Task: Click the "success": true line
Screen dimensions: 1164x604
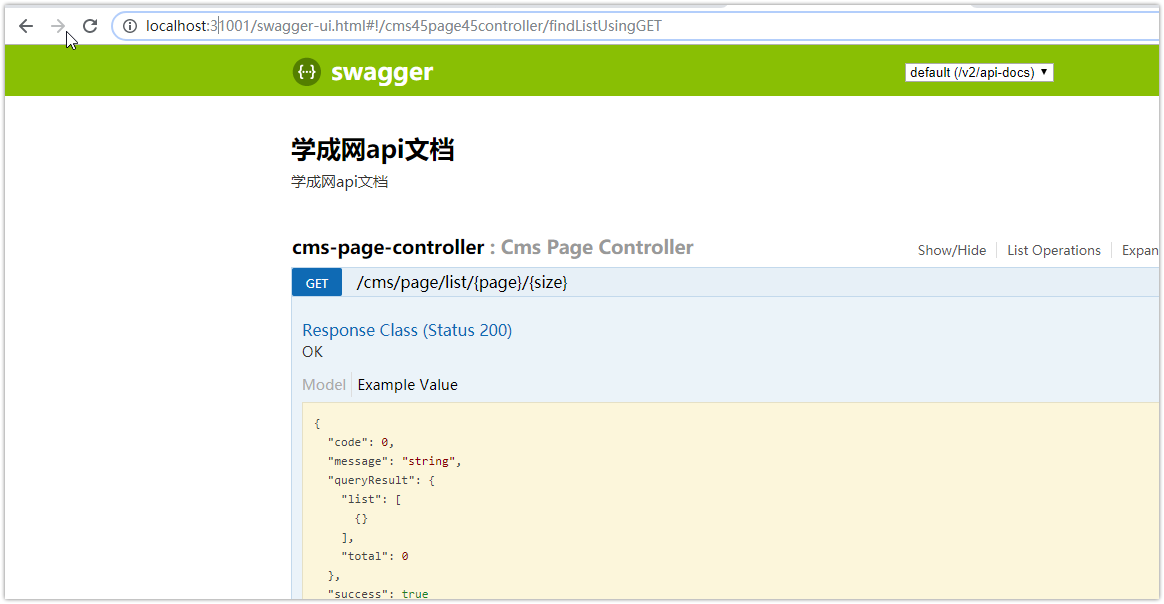Action: [378, 594]
